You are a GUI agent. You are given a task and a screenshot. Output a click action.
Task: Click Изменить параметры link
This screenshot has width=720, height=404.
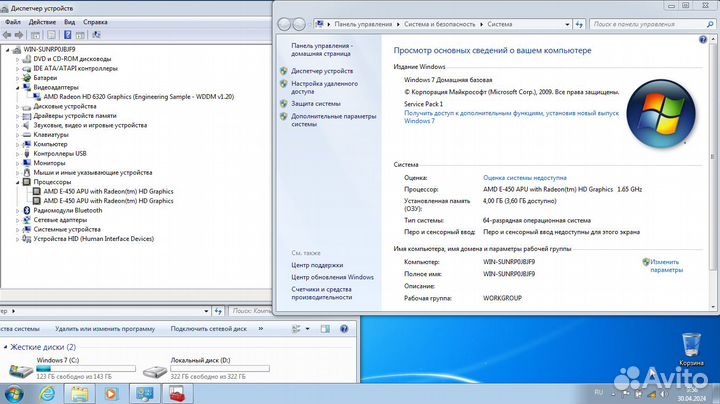click(x=666, y=266)
